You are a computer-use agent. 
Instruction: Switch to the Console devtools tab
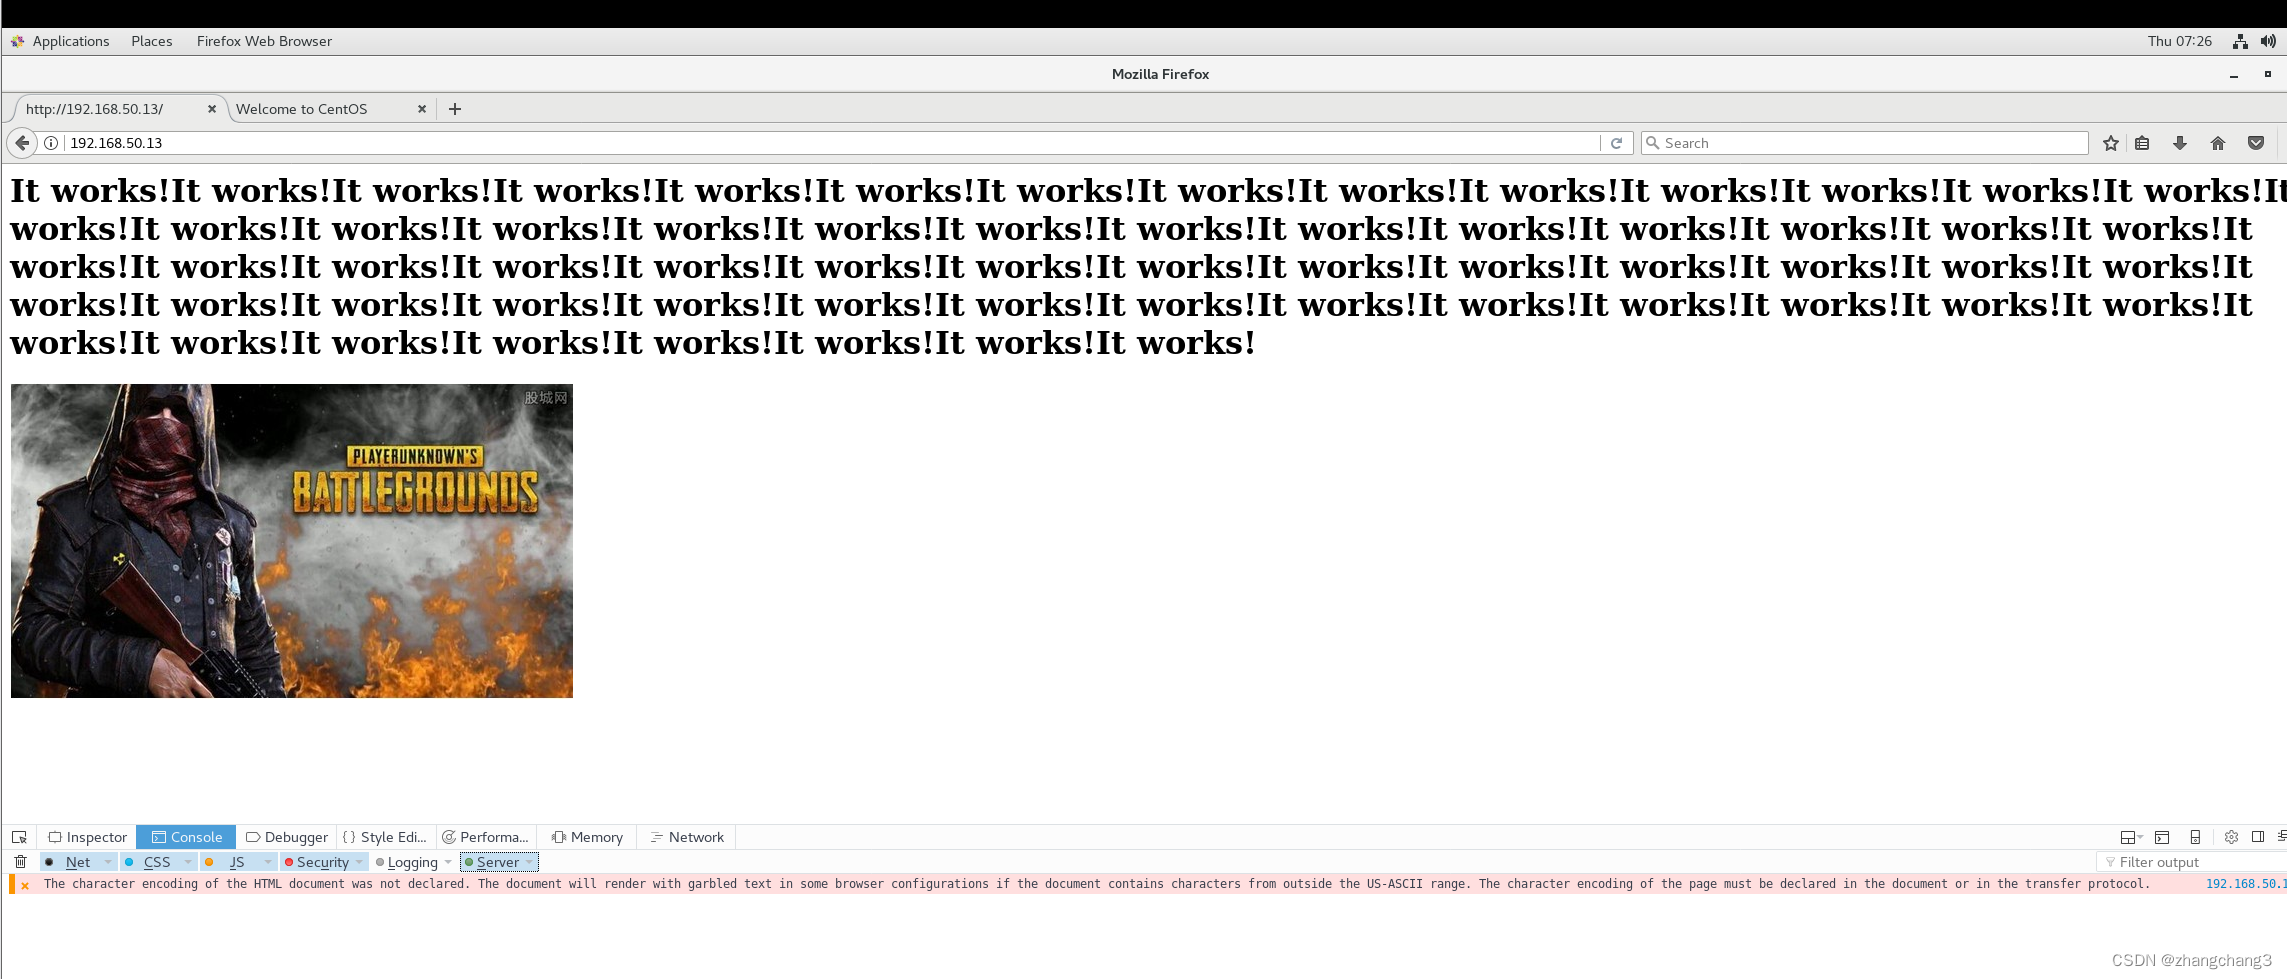click(x=186, y=837)
